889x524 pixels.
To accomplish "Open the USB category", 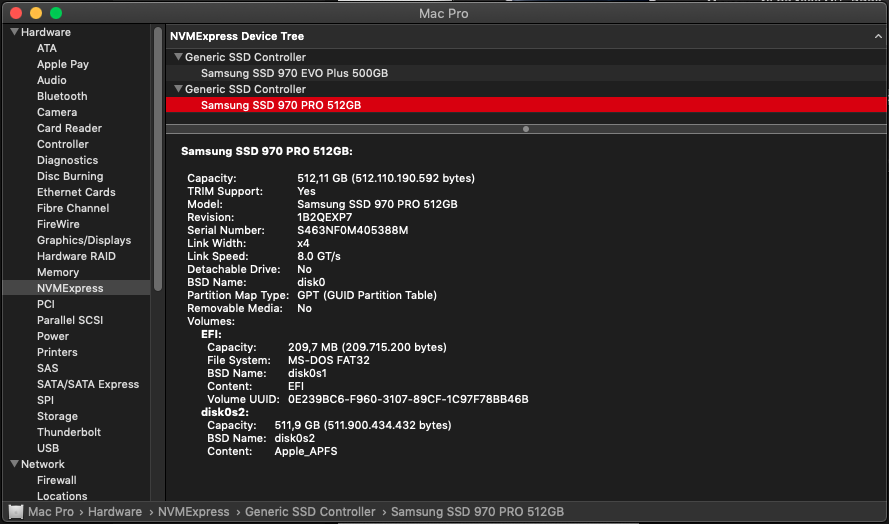I will 48,448.
